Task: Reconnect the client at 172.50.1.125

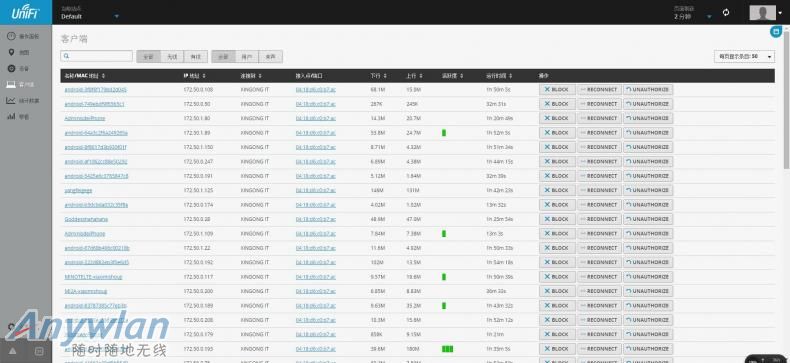Action: (x=599, y=190)
